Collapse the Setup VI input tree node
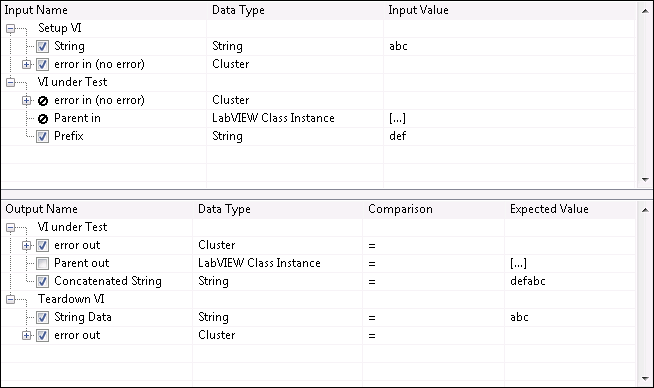This screenshot has height=388, width=654. 10,28
